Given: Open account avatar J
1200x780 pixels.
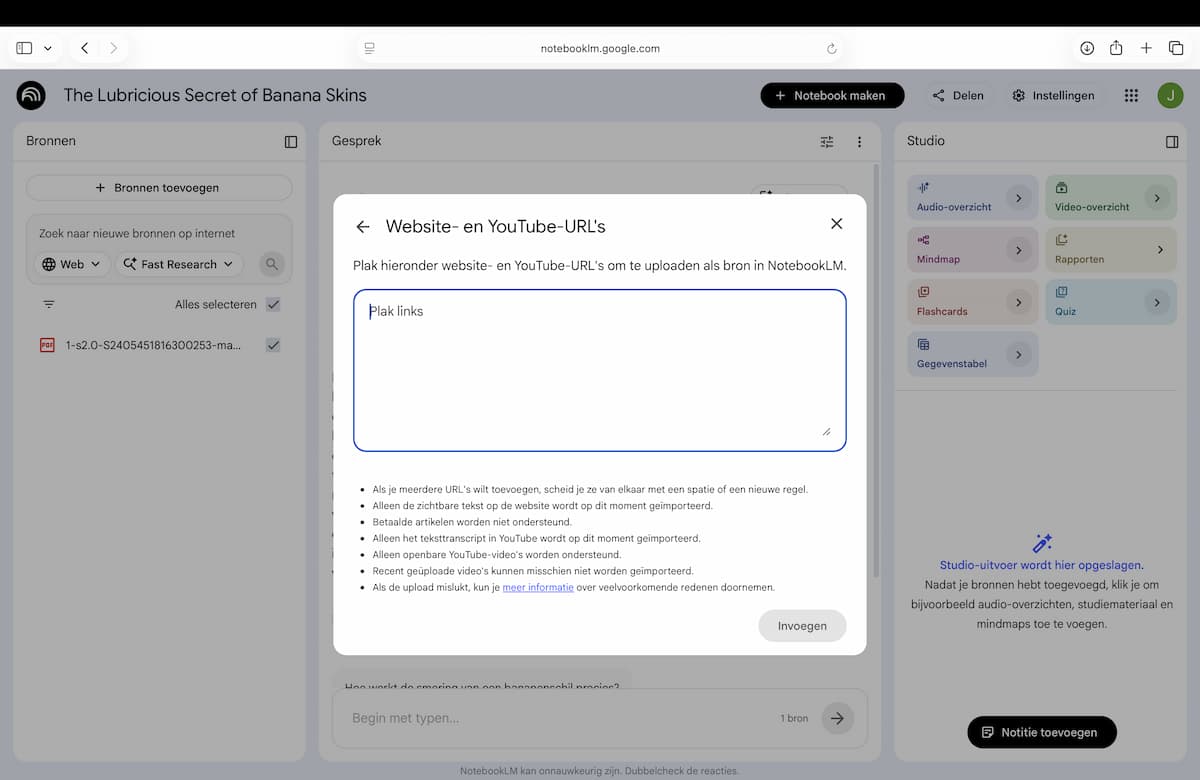Looking at the screenshot, I should pos(1170,96).
